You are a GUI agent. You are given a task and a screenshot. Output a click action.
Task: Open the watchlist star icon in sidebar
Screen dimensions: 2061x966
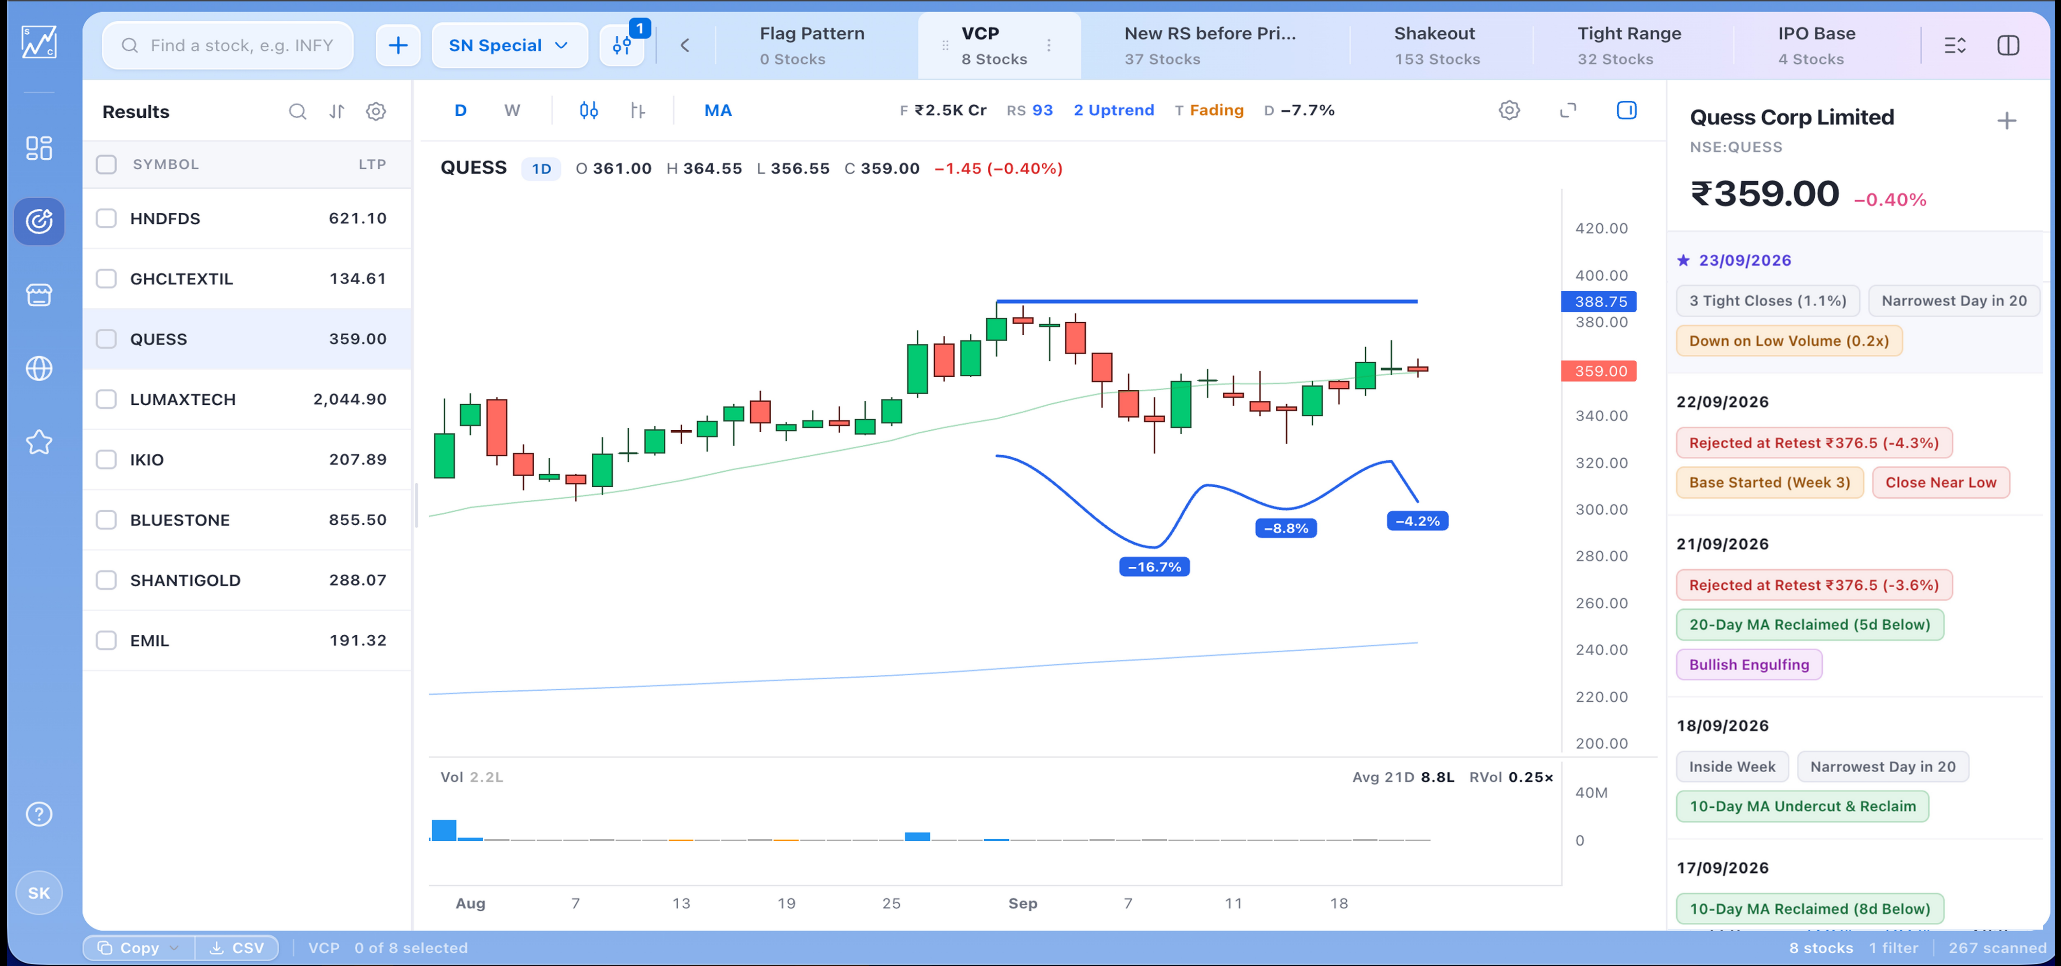pyautogui.click(x=39, y=442)
